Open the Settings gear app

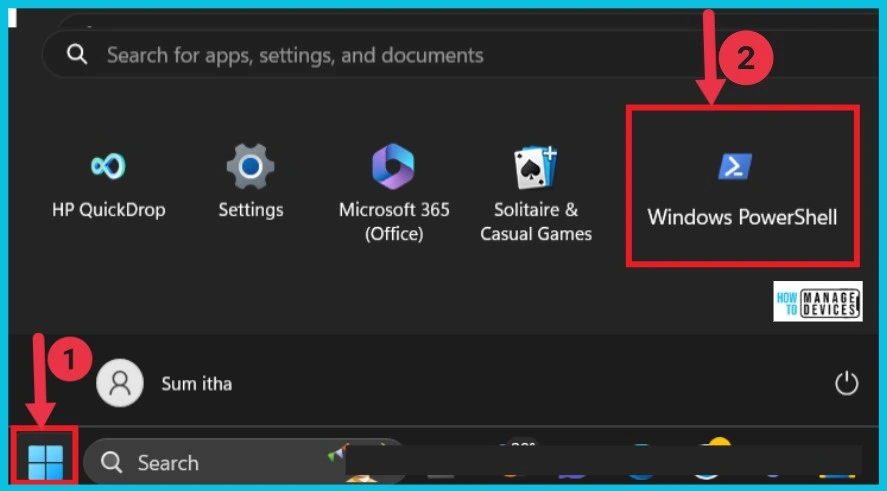(x=251, y=182)
